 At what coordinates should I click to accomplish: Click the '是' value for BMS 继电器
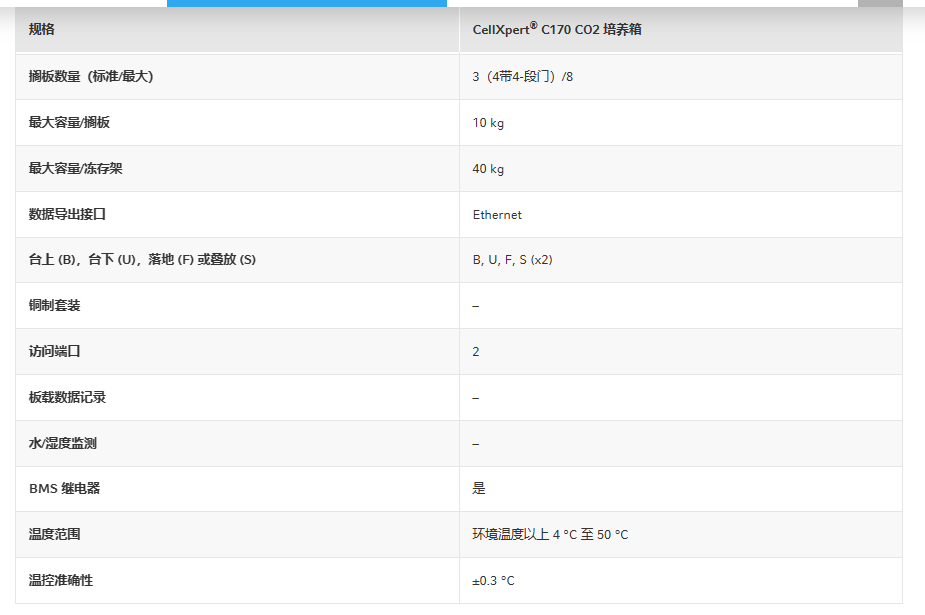click(x=478, y=488)
